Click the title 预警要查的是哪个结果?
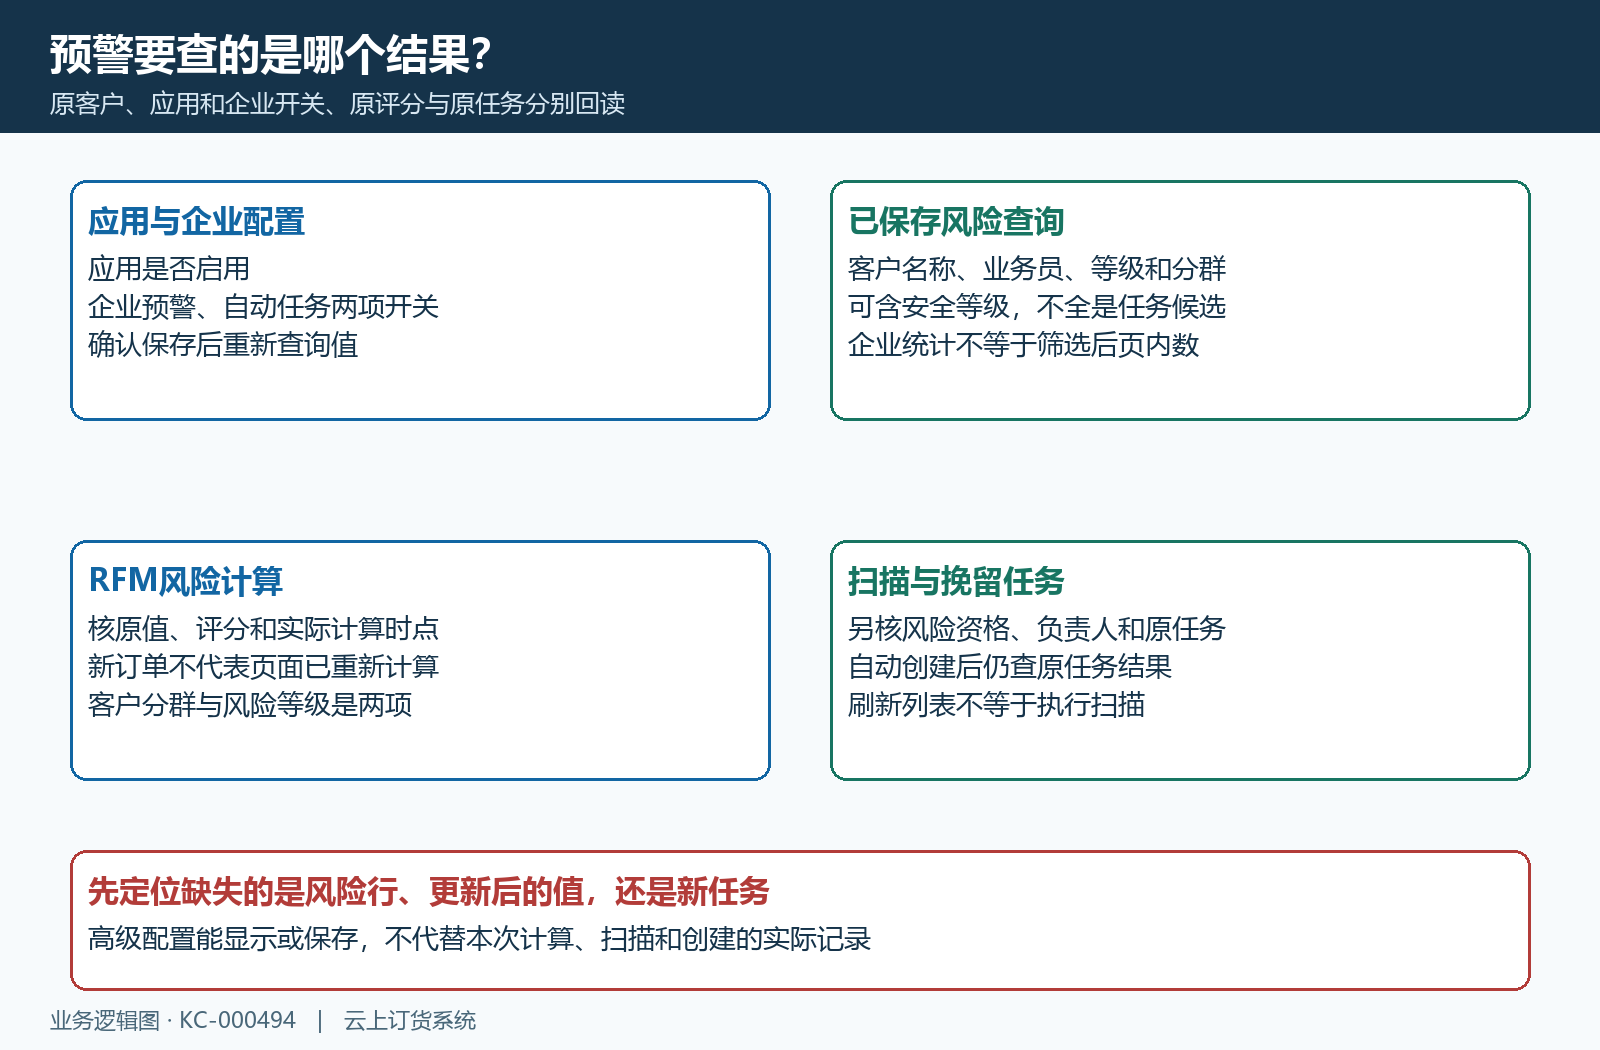Image resolution: width=1600 pixels, height=1050 pixels. pos(270,55)
